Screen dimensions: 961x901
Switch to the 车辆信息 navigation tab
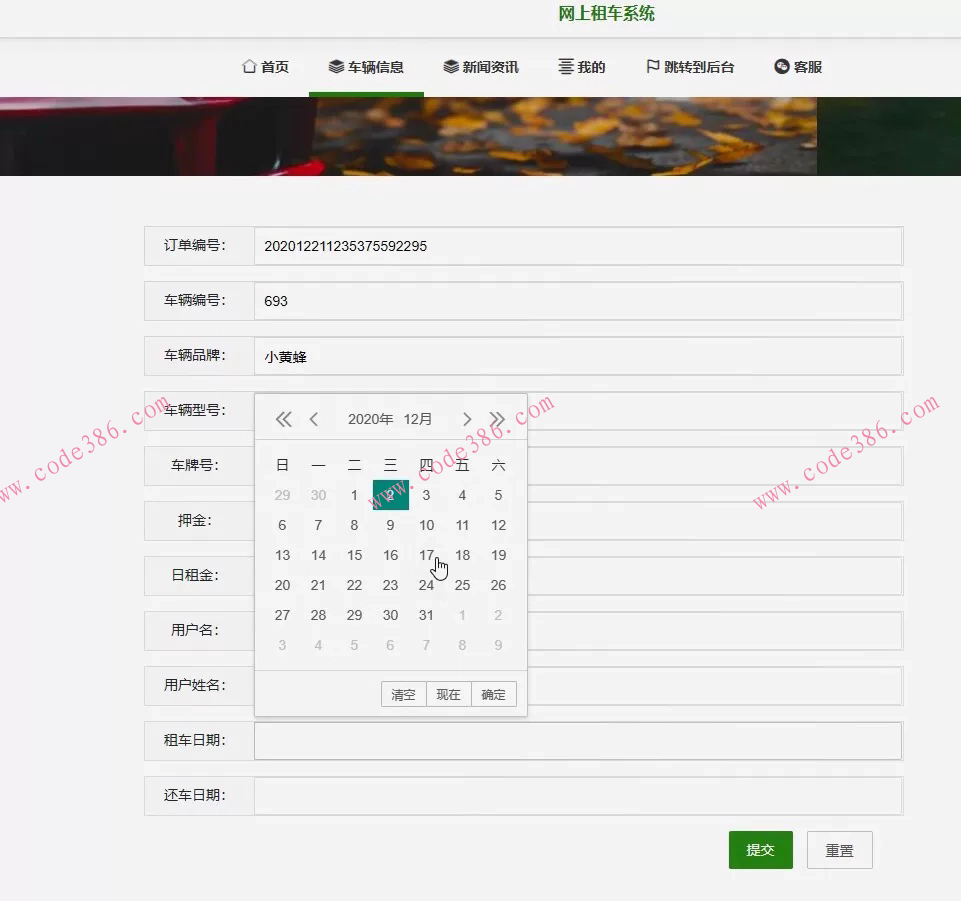pyautogui.click(x=366, y=66)
